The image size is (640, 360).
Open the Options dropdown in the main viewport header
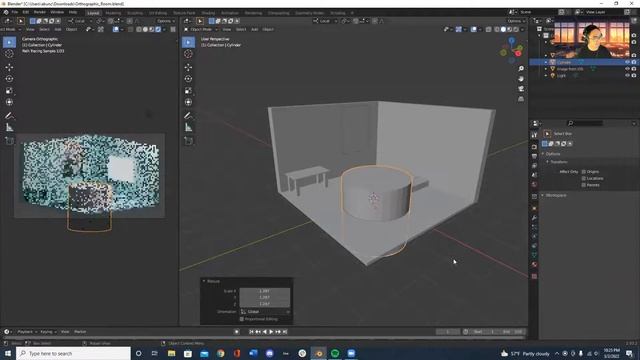pos(516,21)
